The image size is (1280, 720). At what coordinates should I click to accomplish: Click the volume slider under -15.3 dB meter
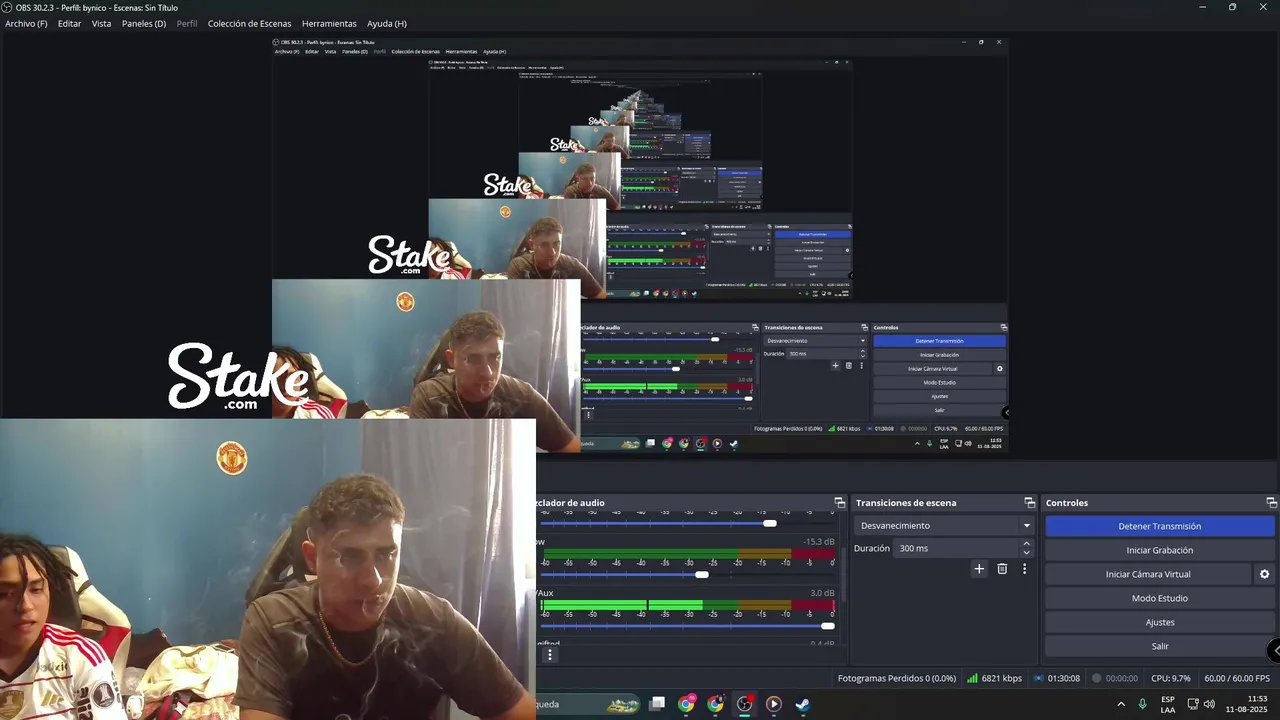pos(702,574)
